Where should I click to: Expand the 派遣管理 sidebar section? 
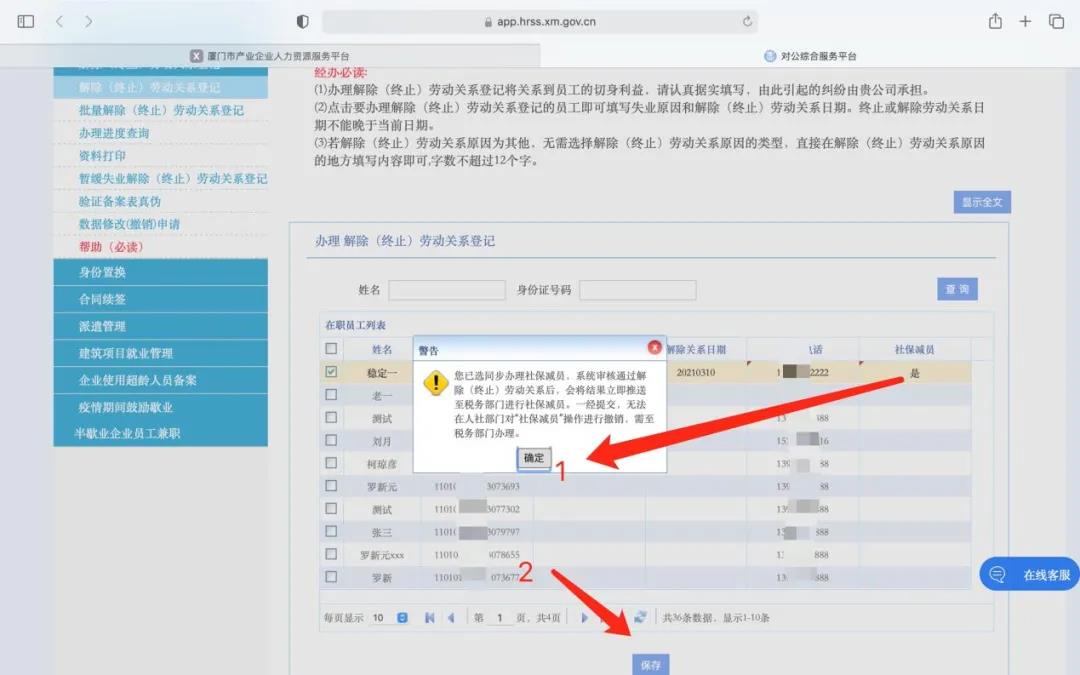(160, 326)
